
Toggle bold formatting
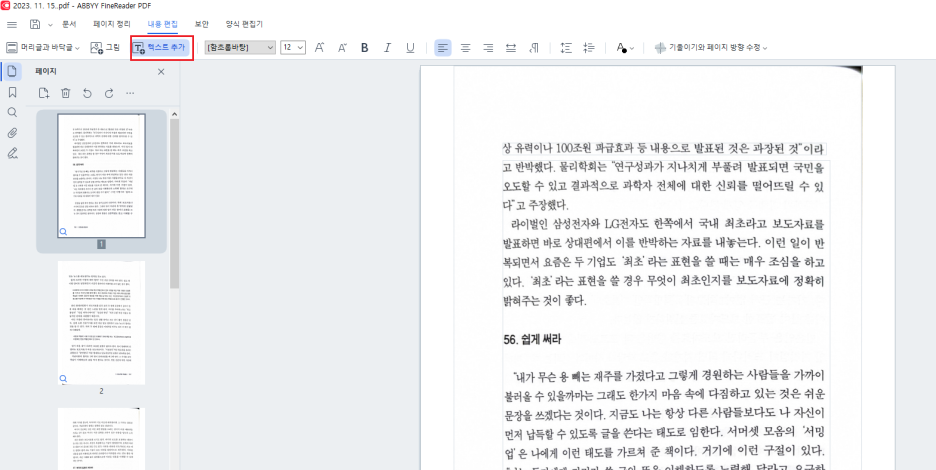coord(365,48)
